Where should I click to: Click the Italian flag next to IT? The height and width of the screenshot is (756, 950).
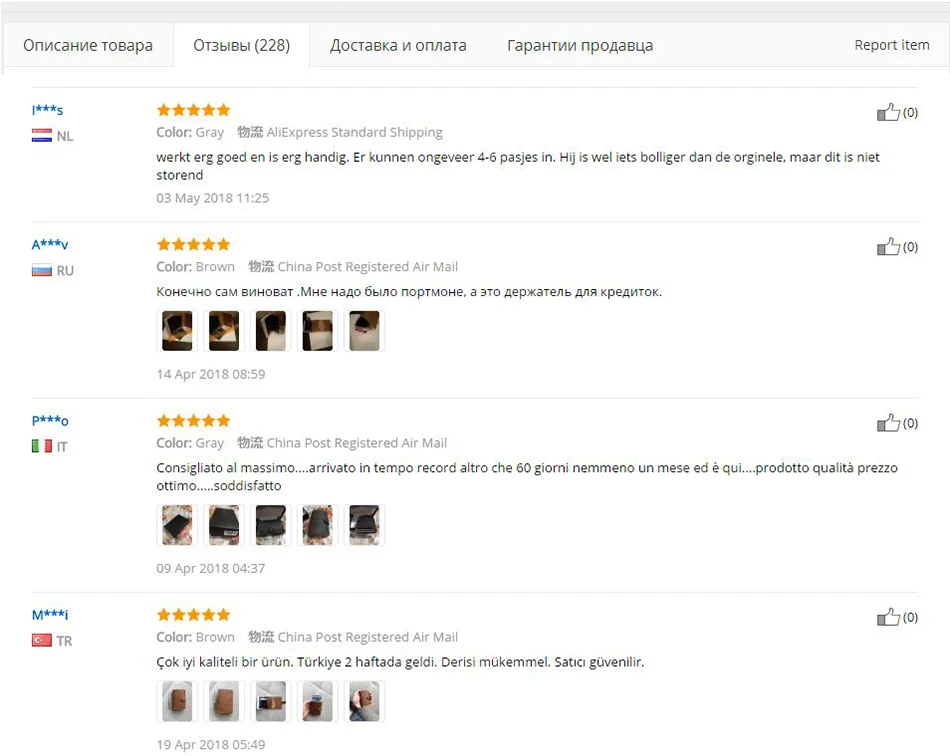pos(42,446)
